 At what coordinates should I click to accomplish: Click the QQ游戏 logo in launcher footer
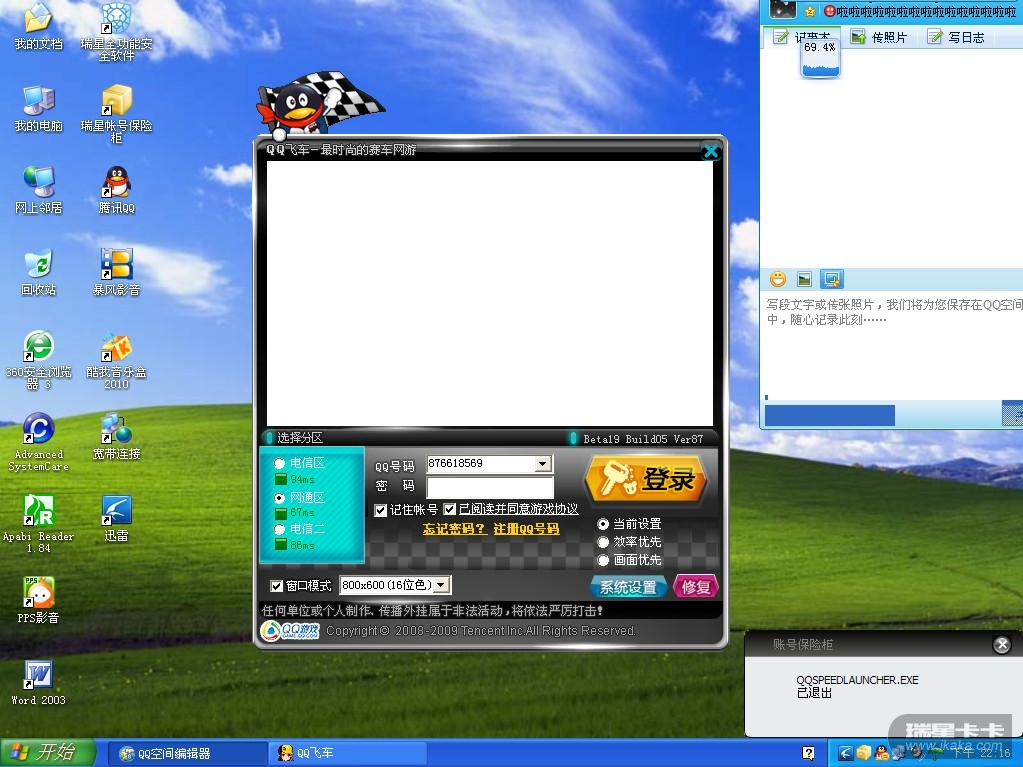290,631
